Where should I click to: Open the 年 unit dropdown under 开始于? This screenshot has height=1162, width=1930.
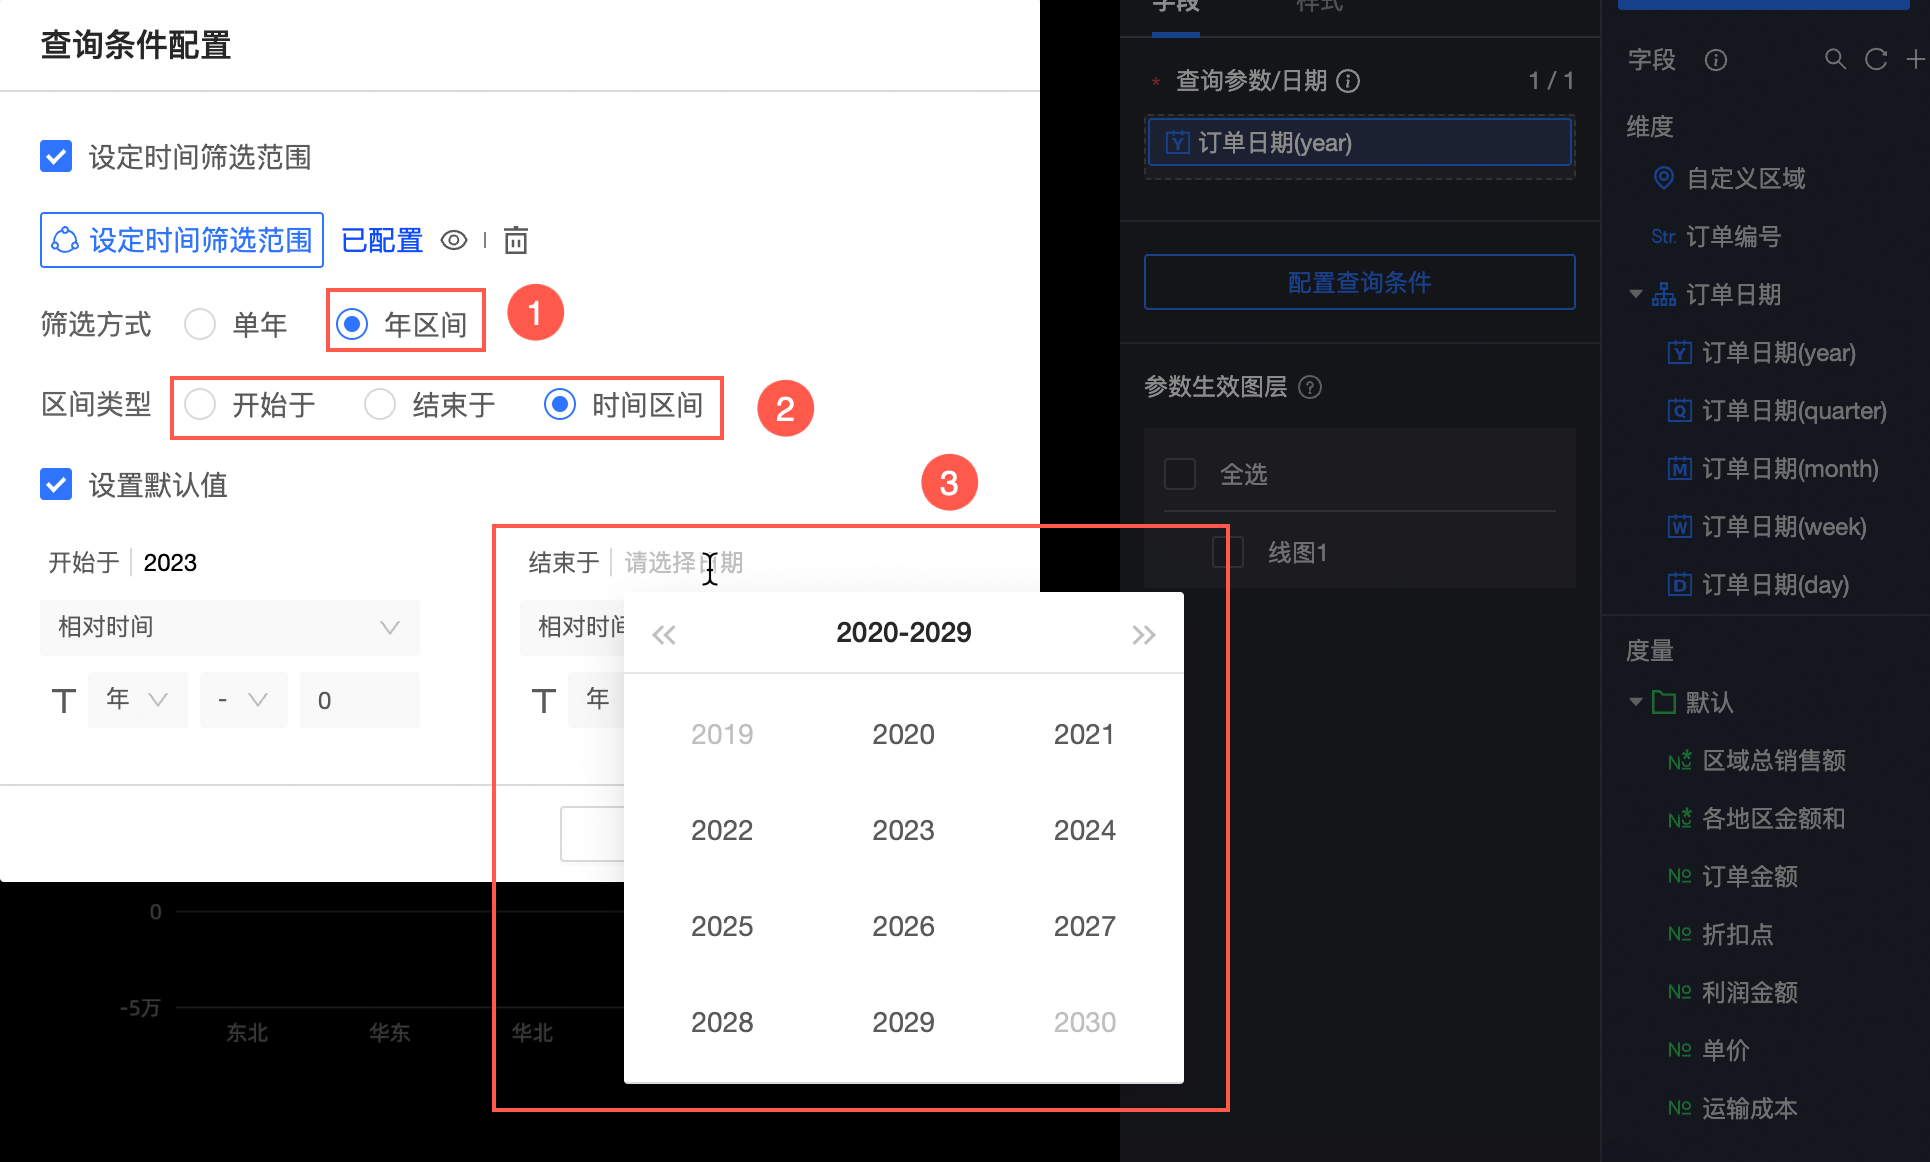[x=138, y=699]
